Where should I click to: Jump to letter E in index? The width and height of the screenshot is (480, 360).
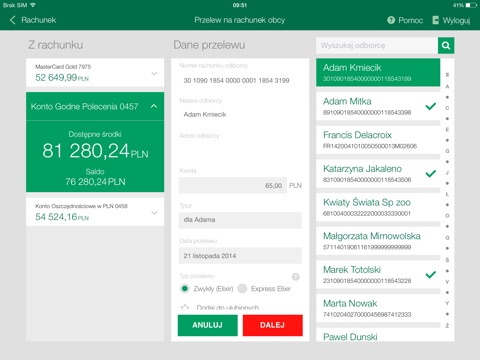pyautogui.click(x=447, y=129)
